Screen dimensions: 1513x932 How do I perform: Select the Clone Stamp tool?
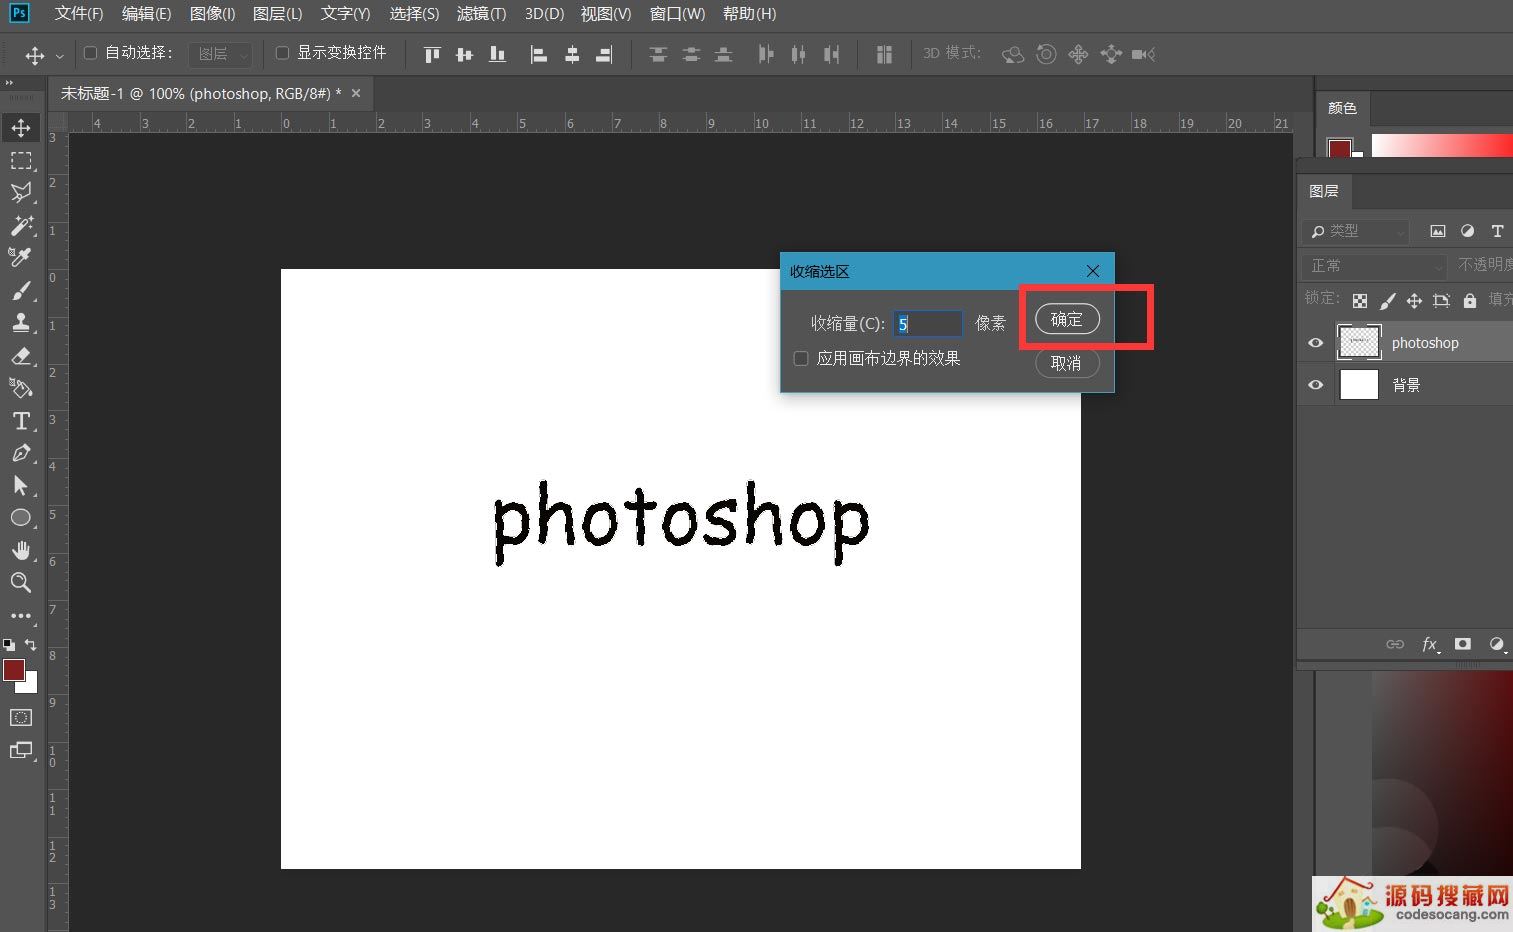coord(21,323)
